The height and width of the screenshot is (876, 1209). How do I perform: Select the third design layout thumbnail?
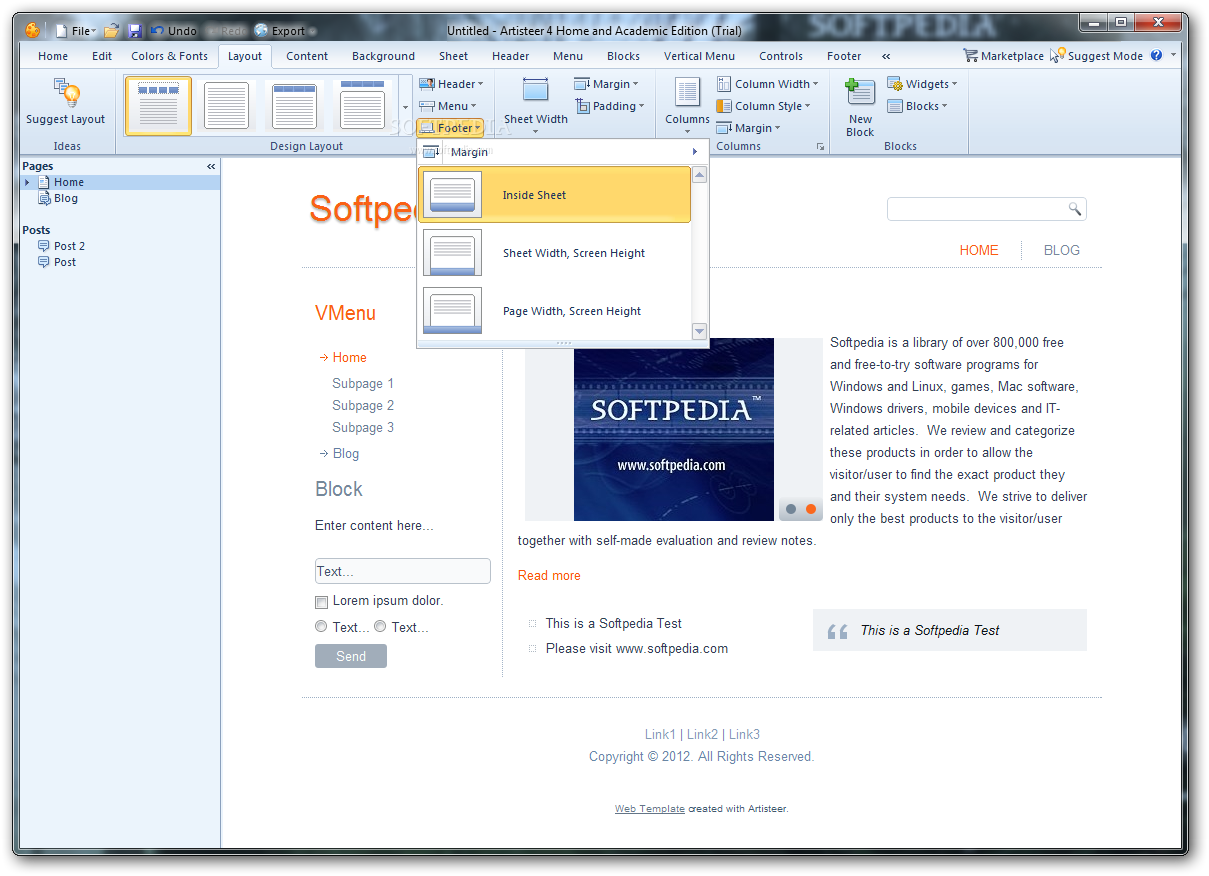point(294,105)
